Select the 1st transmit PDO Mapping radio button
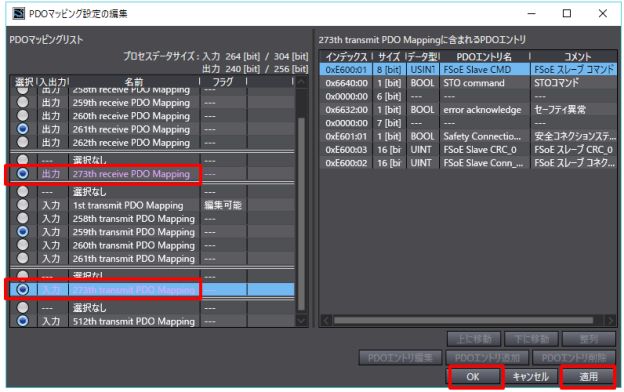The image size is (624, 392). pyautogui.click(x=23, y=205)
